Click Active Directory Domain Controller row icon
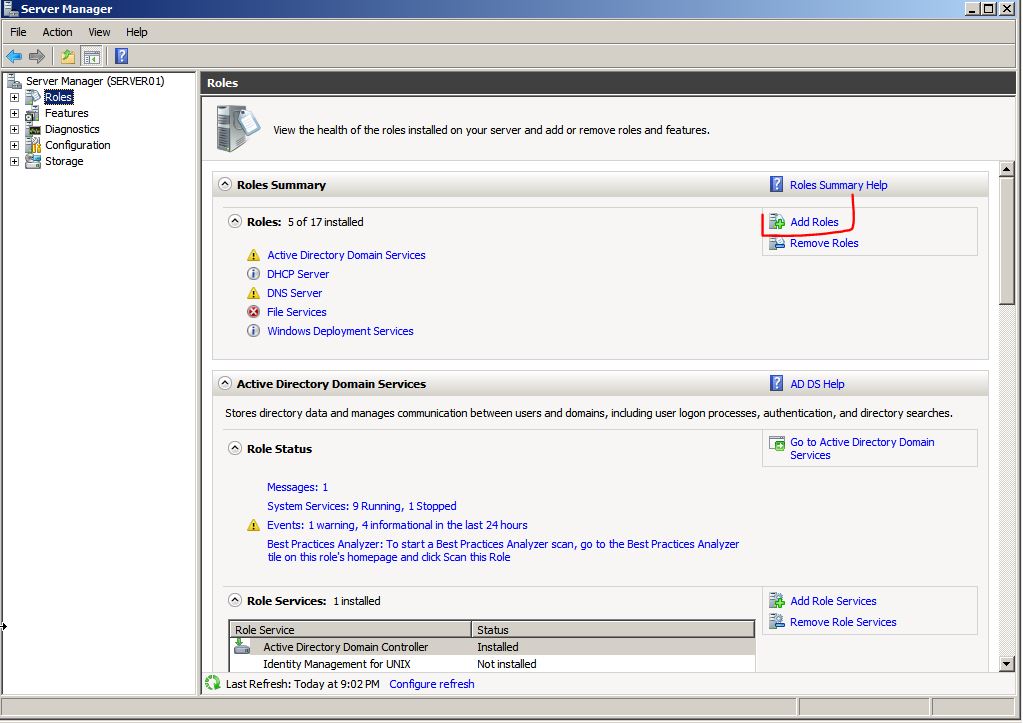Screen dimensions: 1023x723 click(242, 647)
